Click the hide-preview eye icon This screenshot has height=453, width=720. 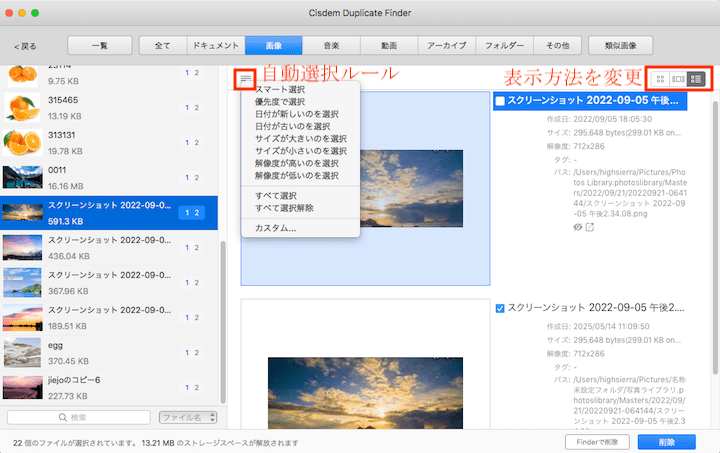pos(578,228)
